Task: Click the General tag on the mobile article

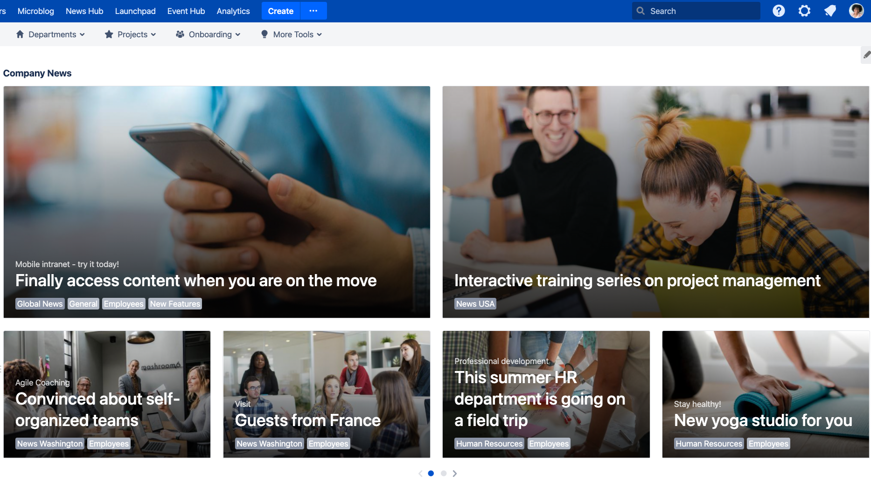Action: pos(83,304)
